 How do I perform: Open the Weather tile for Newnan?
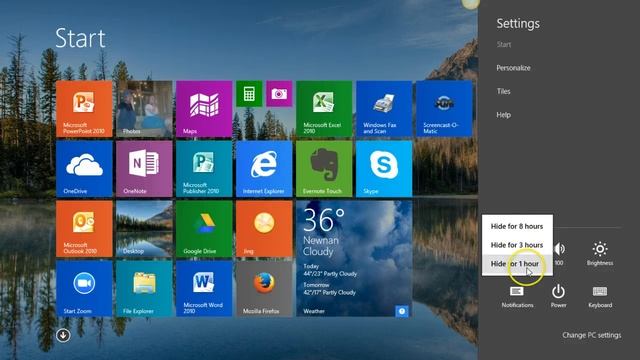[x=354, y=259]
